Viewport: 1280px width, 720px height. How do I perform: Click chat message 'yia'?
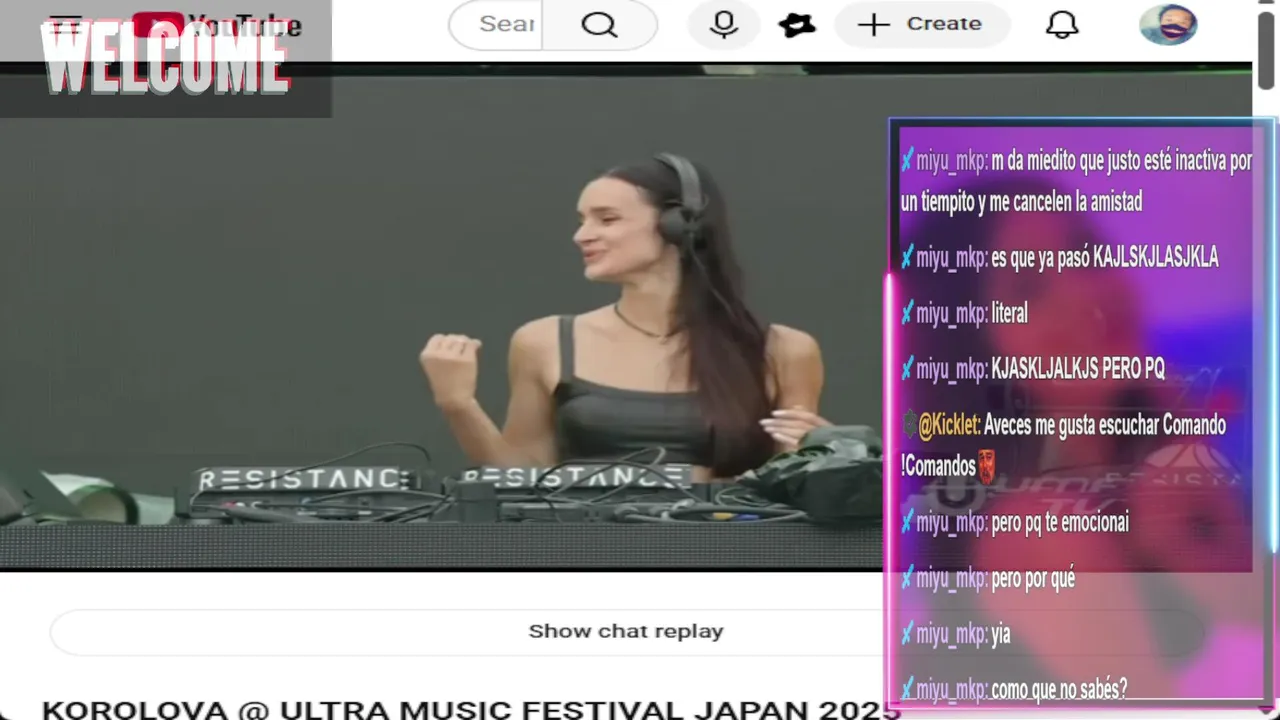pos(1001,634)
